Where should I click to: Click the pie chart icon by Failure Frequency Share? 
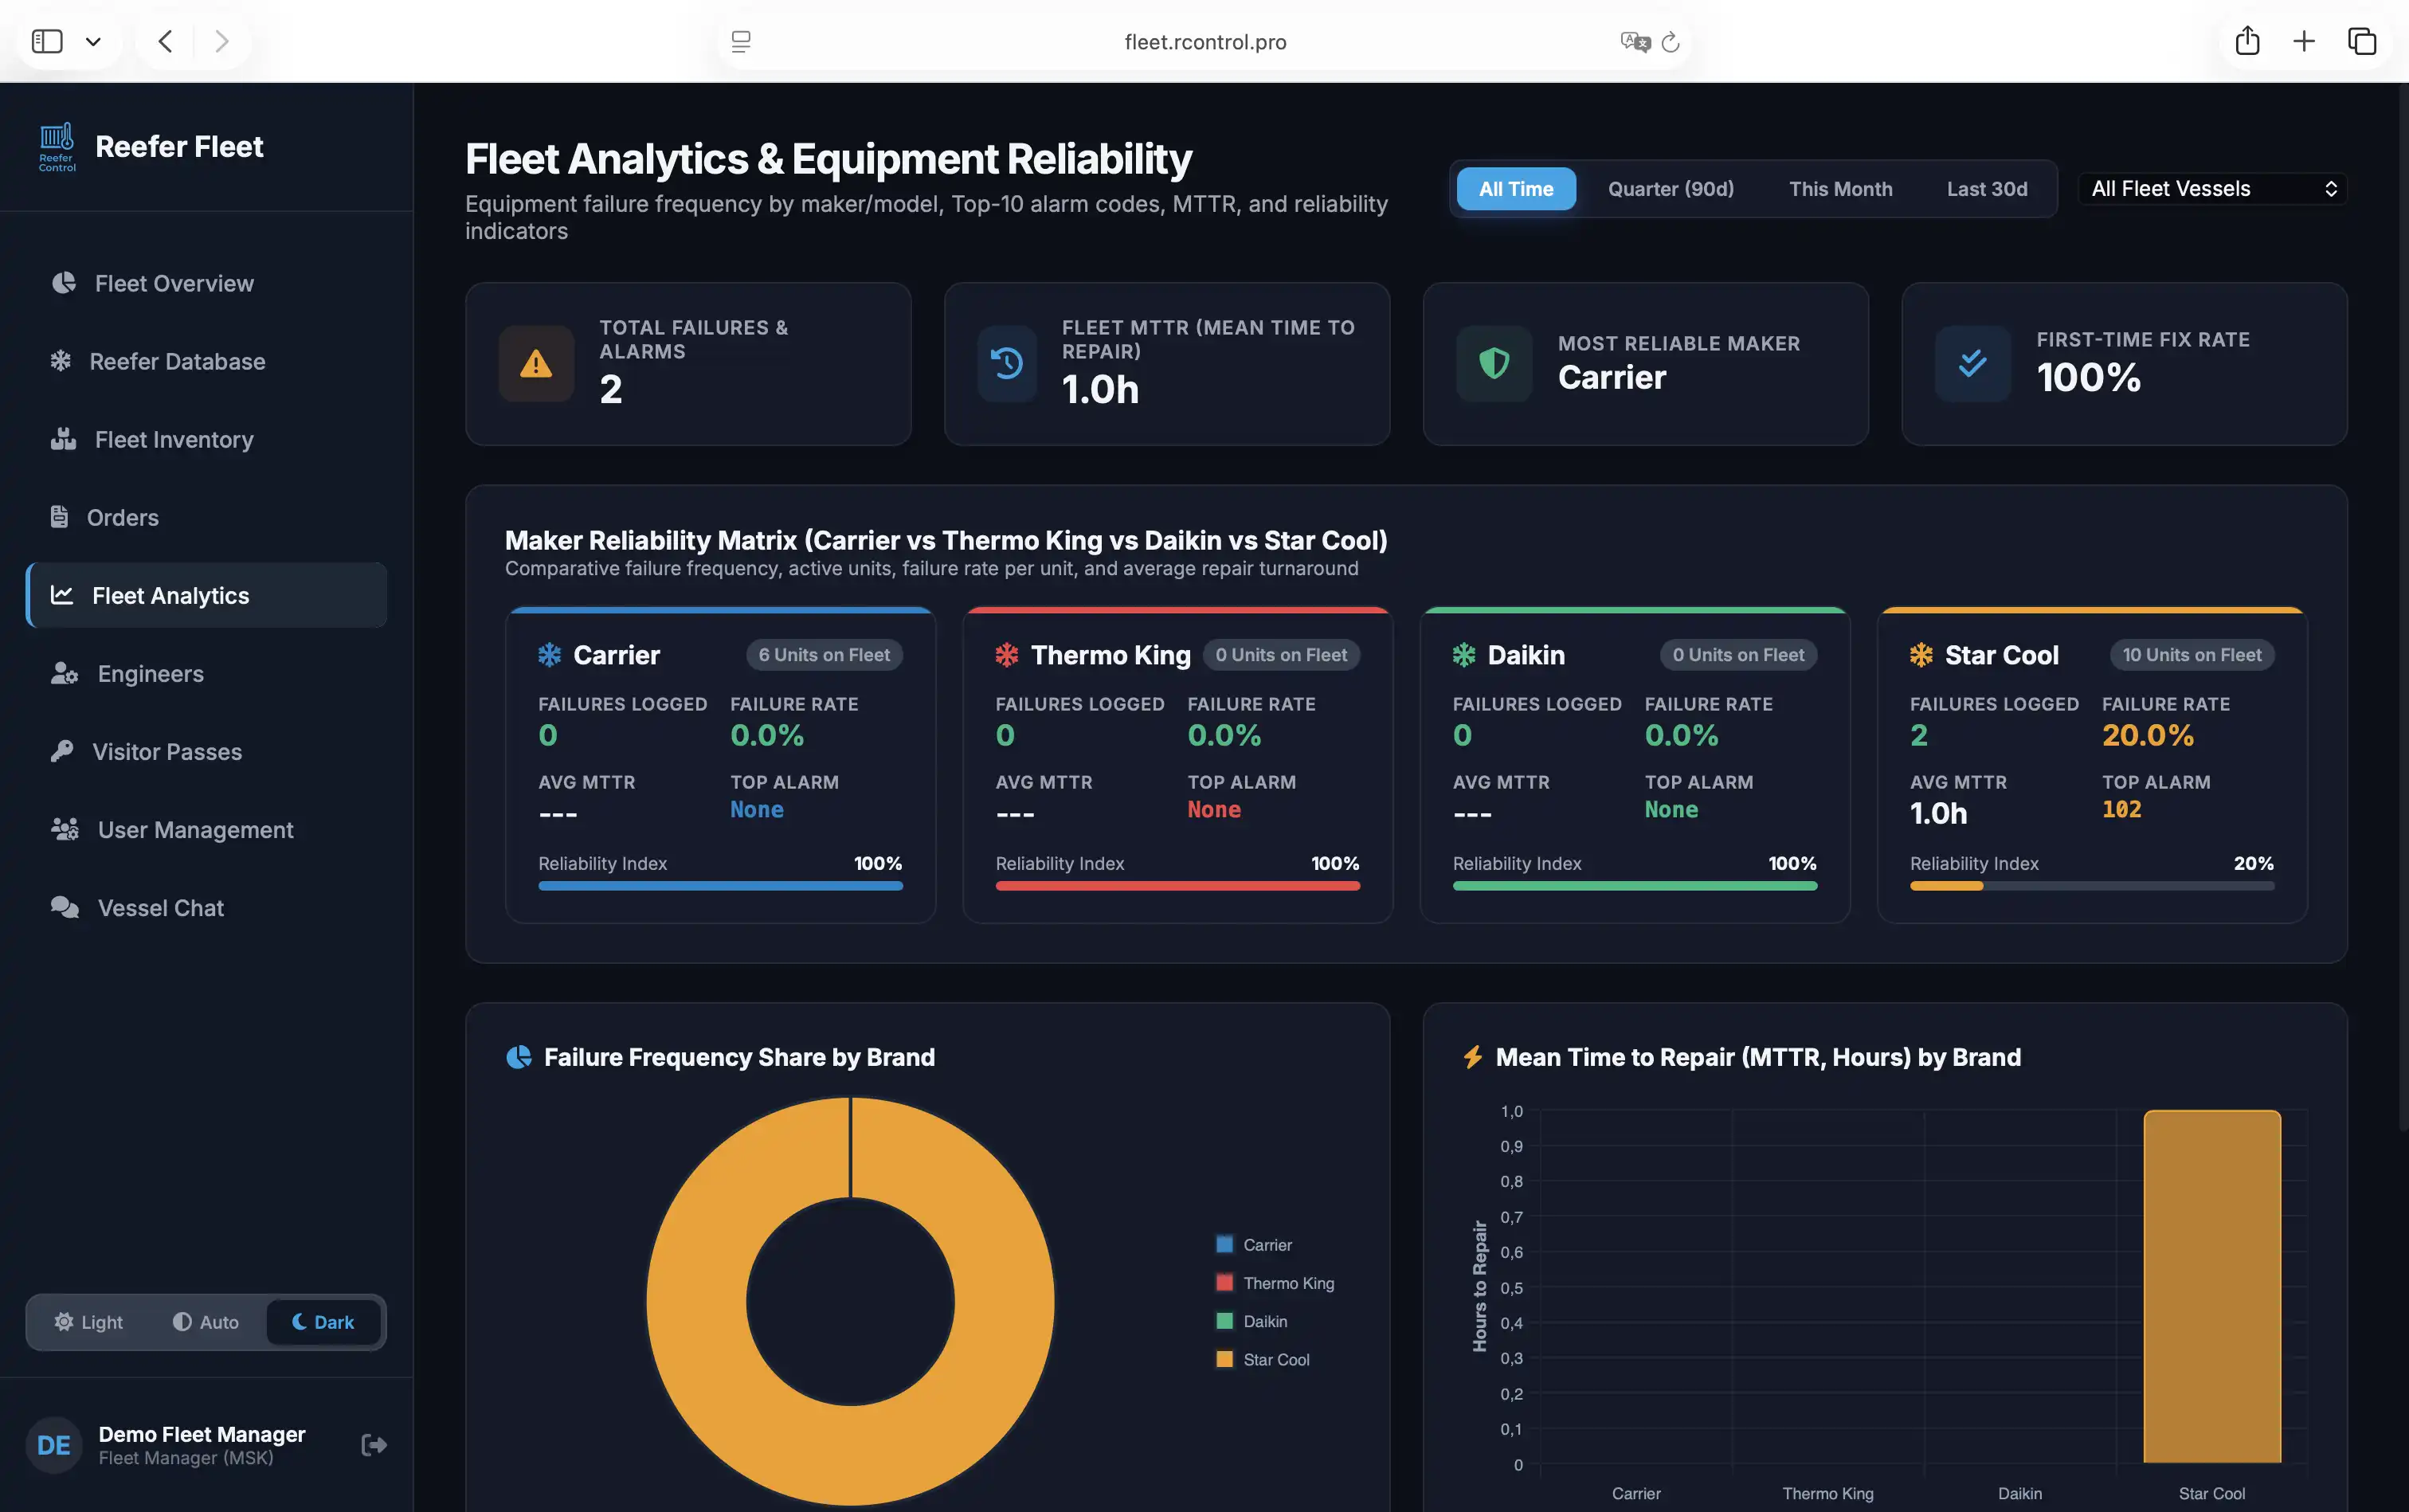[518, 1057]
